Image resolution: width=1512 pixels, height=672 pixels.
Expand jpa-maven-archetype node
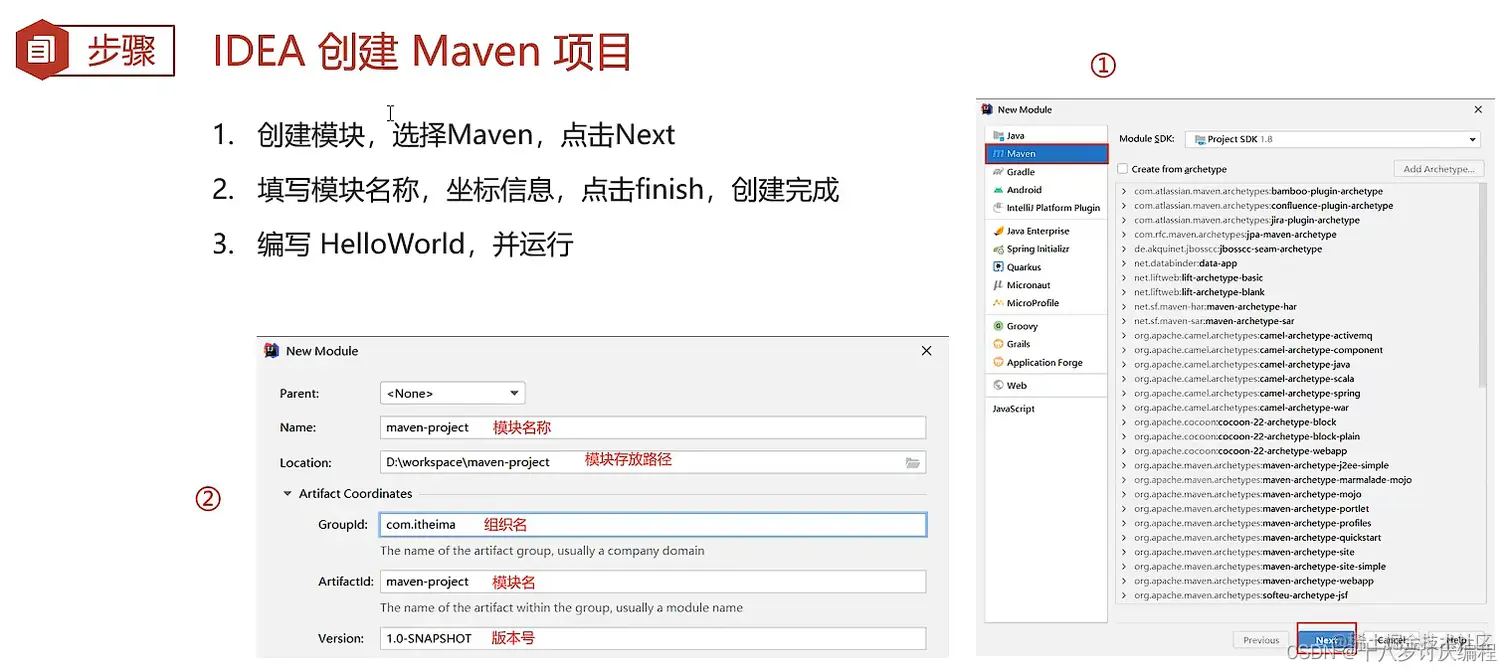tap(1124, 235)
